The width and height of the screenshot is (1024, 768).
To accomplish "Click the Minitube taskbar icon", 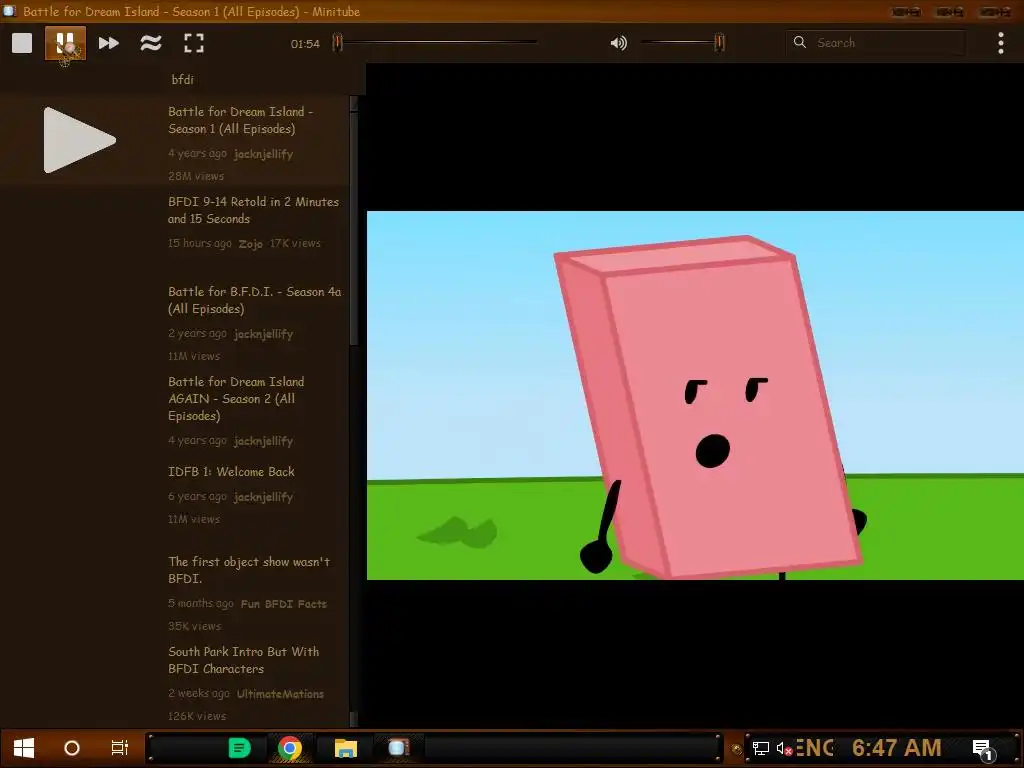I will click(398, 748).
